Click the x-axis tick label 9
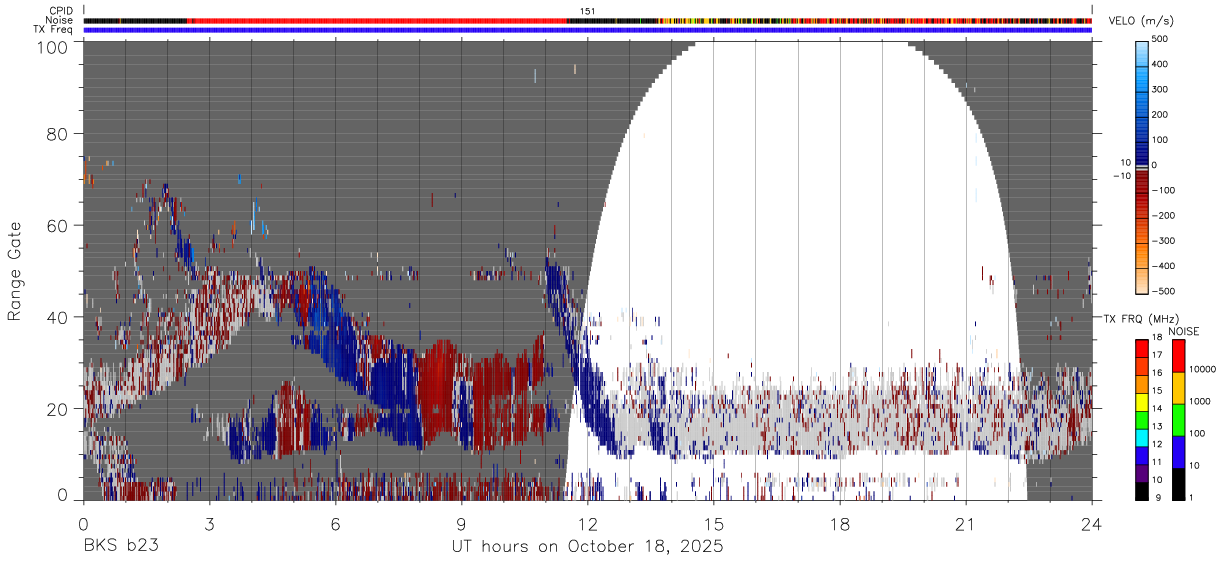 pos(461,524)
